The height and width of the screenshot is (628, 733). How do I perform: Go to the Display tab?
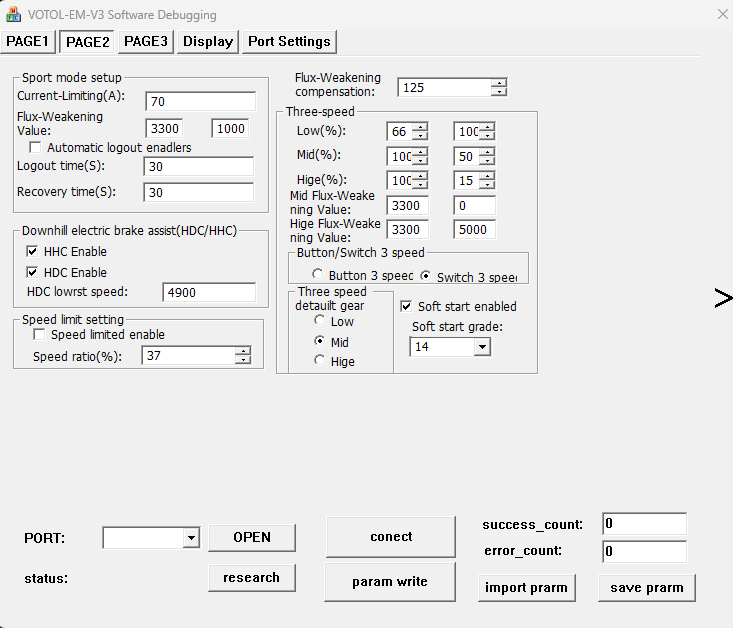pyautogui.click(x=208, y=41)
